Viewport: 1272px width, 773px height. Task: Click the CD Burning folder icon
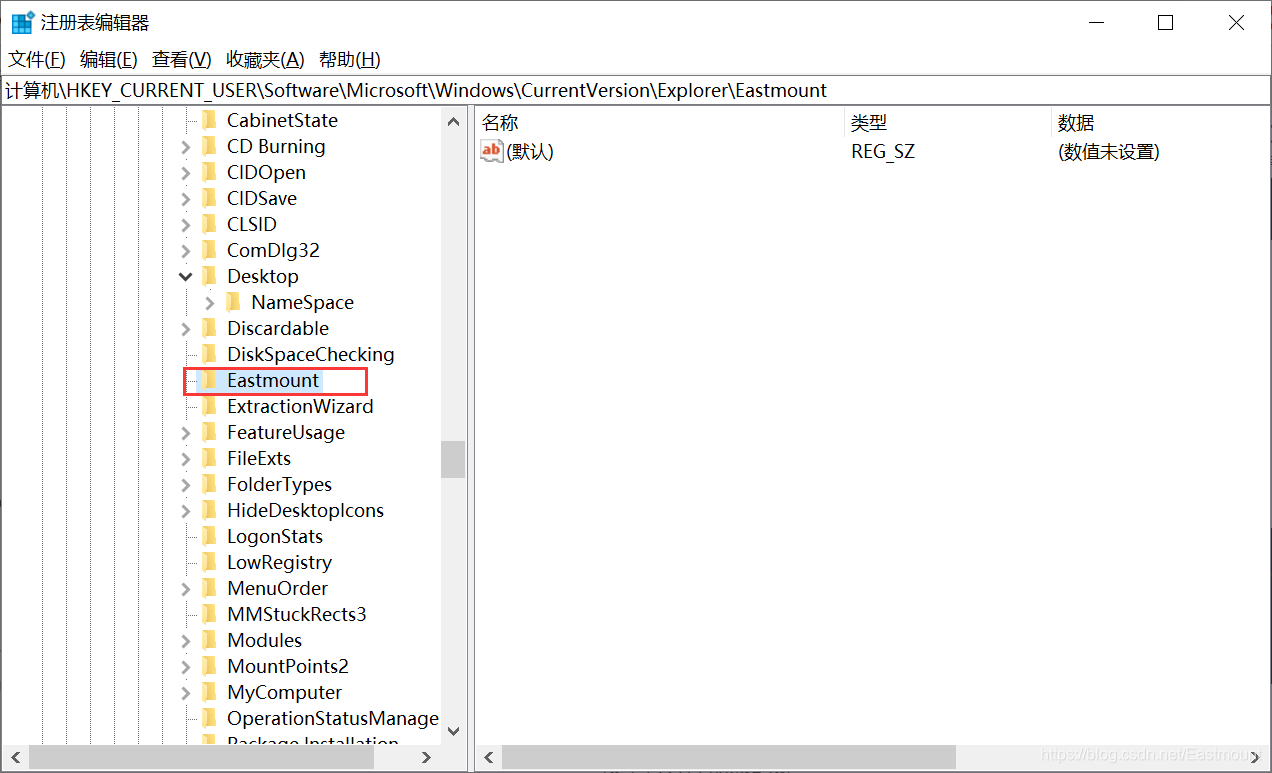tap(209, 146)
